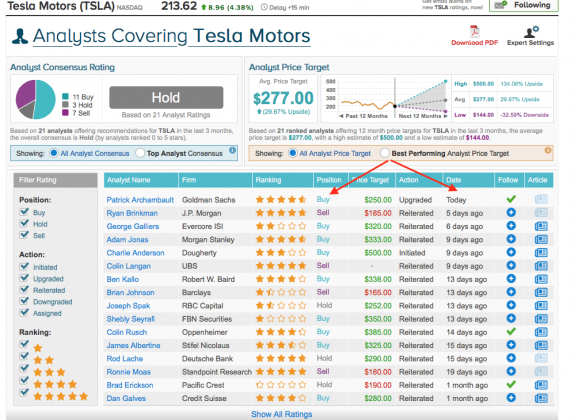Viewport: 578px width, 420px height.
Task: Follow Ryan Brinkman with plus icon
Action: [511, 213]
